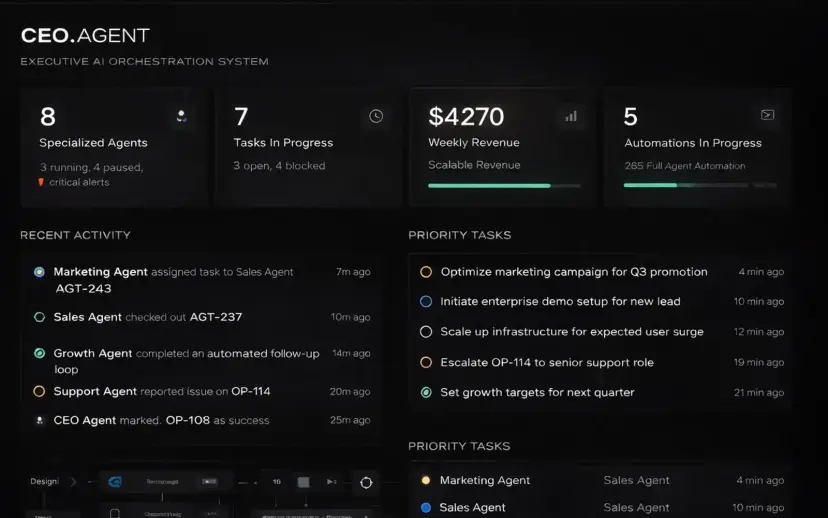
Task: Click the orange ring beside Support Agent reported issue
Action: [39, 391]
